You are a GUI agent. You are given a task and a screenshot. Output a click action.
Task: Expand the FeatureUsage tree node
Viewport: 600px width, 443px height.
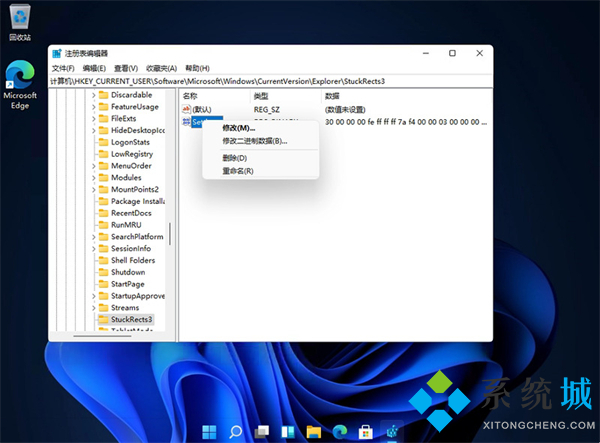point(94,107)
